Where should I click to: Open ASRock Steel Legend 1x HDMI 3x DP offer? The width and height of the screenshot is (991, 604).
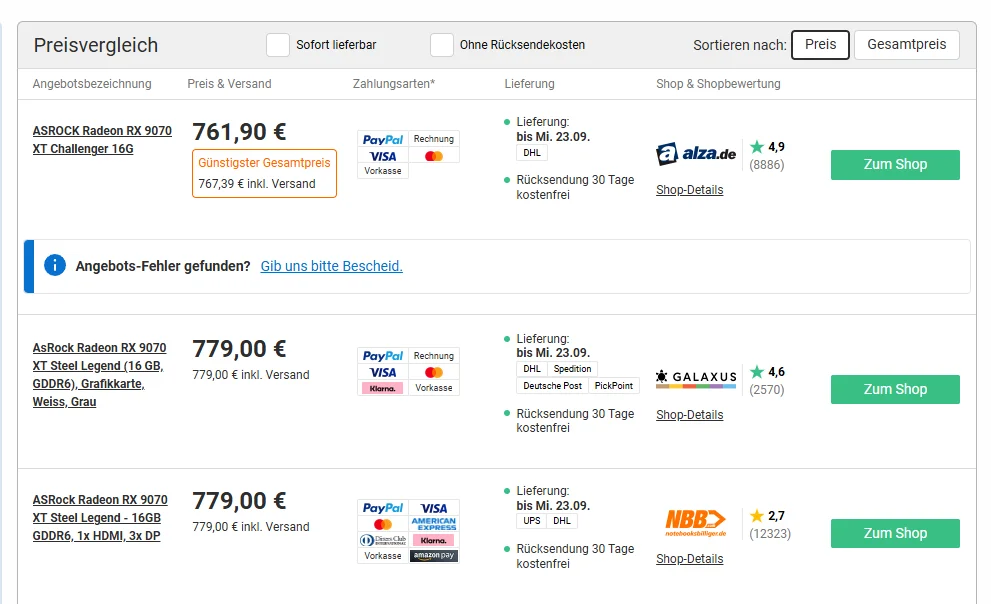coord(100,517)
